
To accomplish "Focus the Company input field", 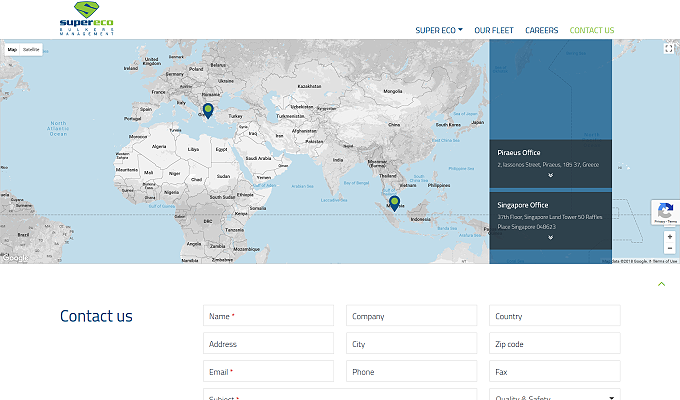I will coord(412,315).
